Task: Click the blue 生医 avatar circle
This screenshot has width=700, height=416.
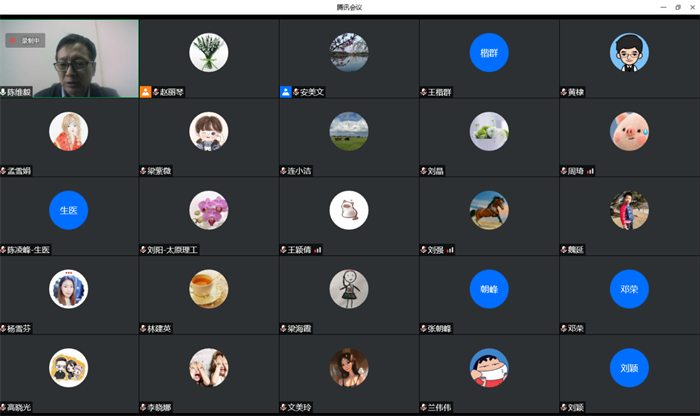Action: pyautogui.click(x=68, y=210)
